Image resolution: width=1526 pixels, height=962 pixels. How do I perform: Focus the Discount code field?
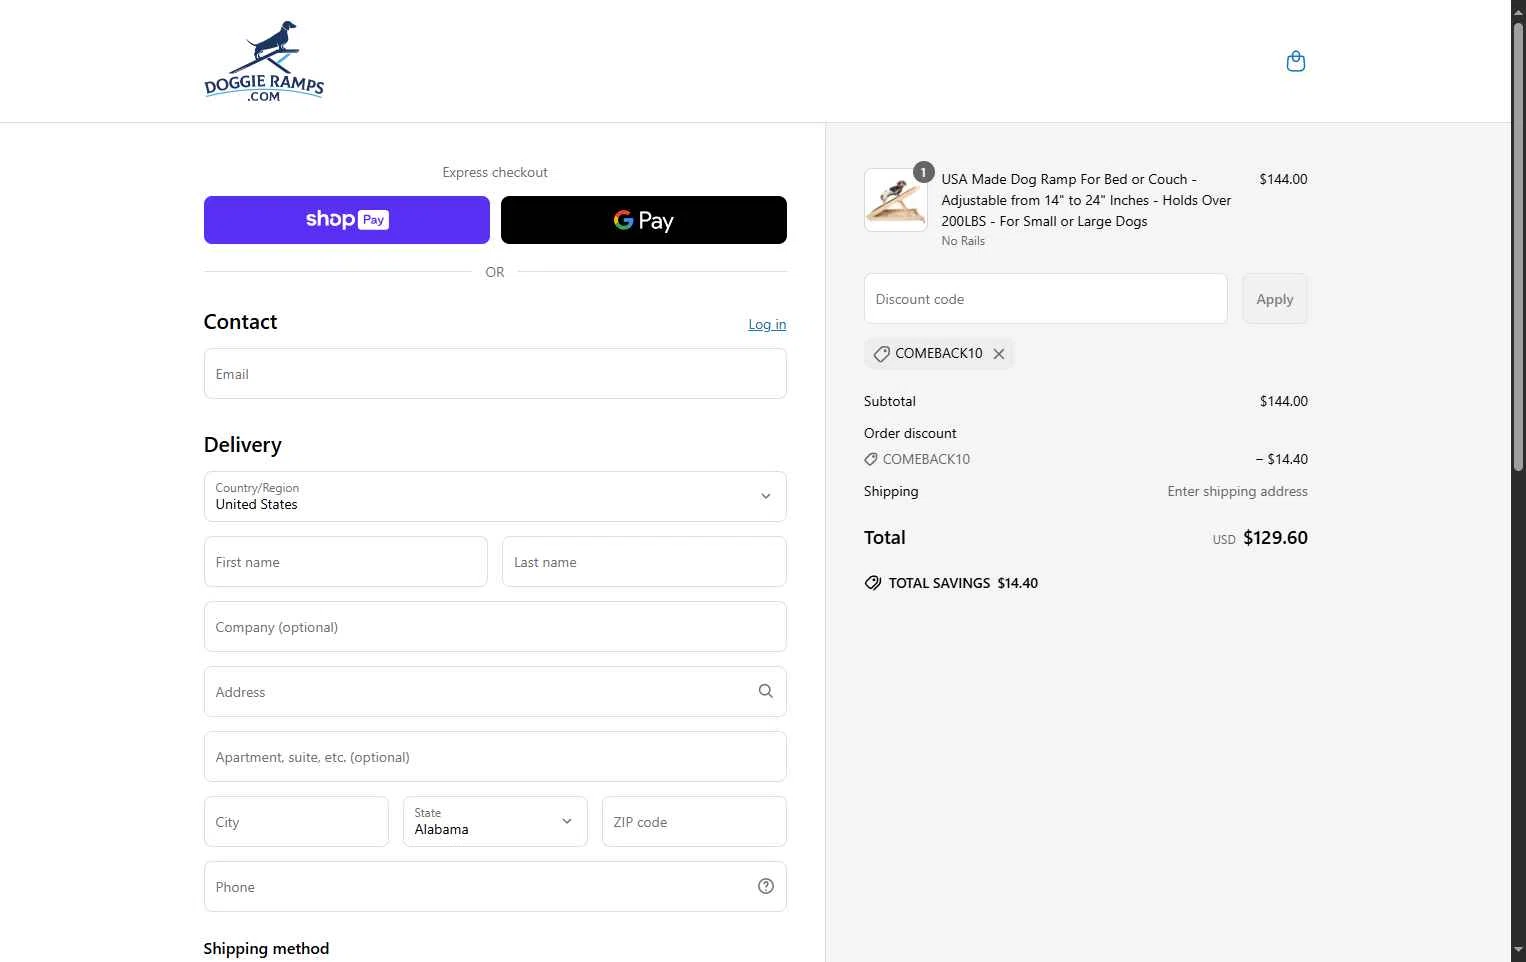click(x=1045, y=299)
